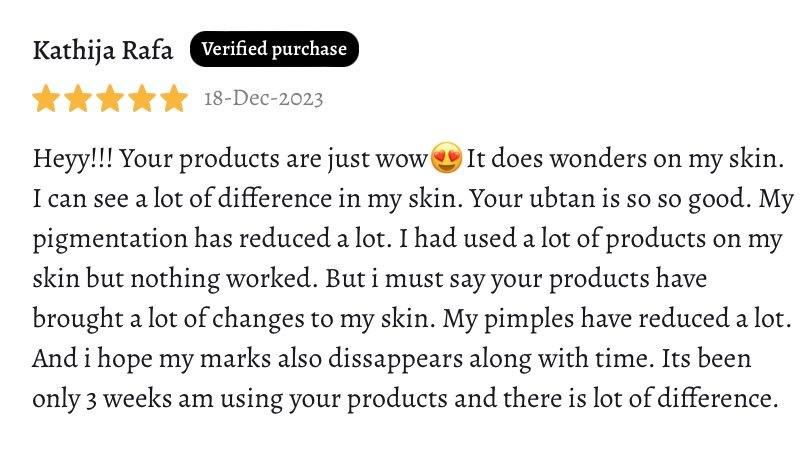Click the word 'pigmentation' in the review
The width and height of the screenshot is (810, 450).
tap(110, 240)
